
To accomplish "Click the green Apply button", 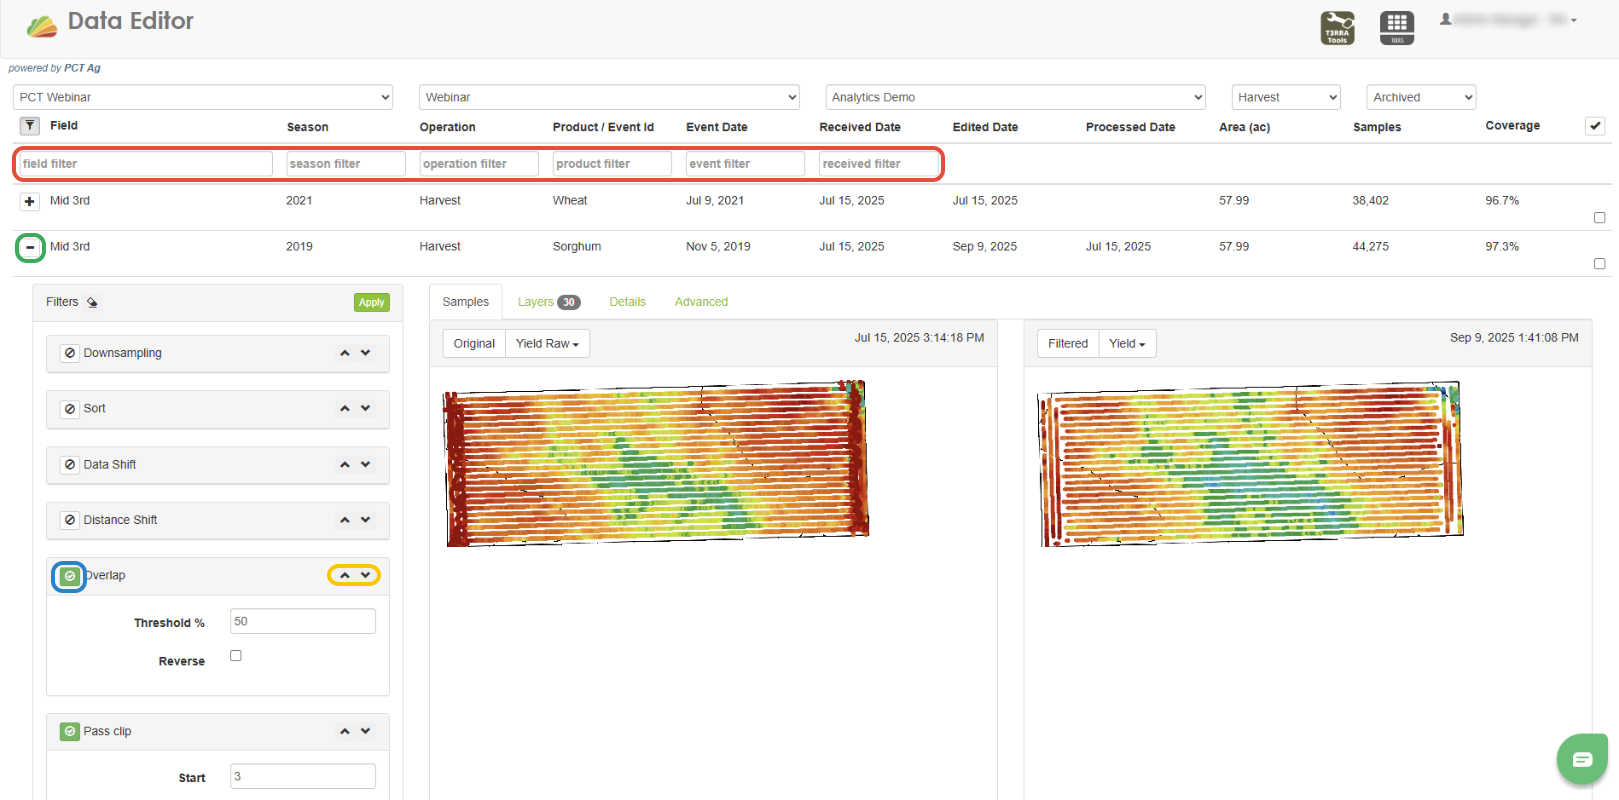I will point(371,302).
